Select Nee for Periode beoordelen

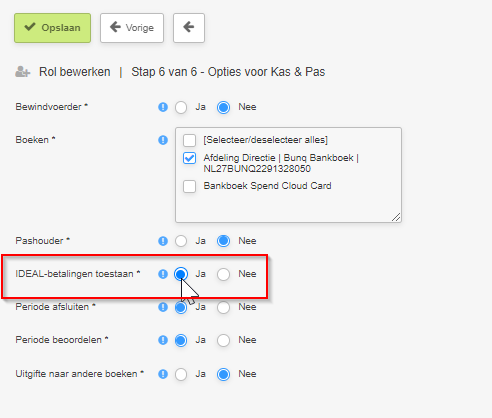tap(223, 340)
